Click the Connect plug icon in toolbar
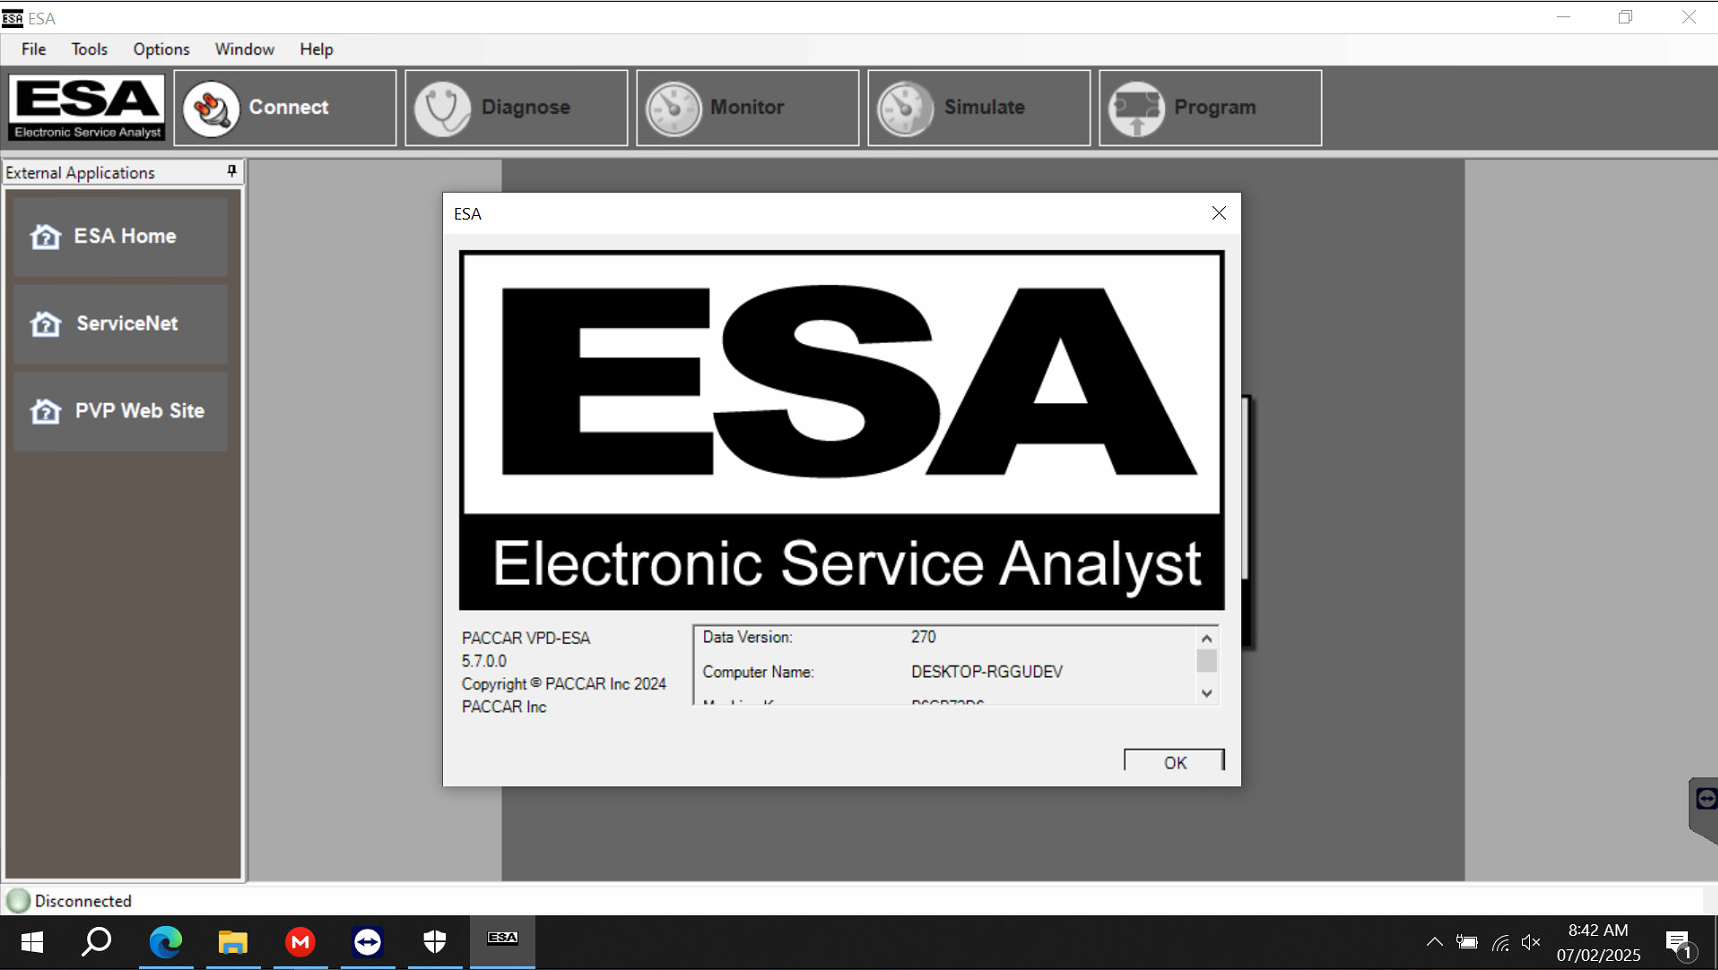The image size is (1718, 970). [x=212, y=108]
